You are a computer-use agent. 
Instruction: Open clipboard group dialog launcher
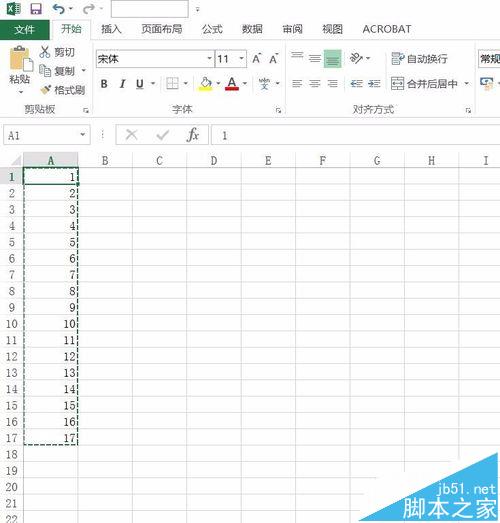pos(86,110)
